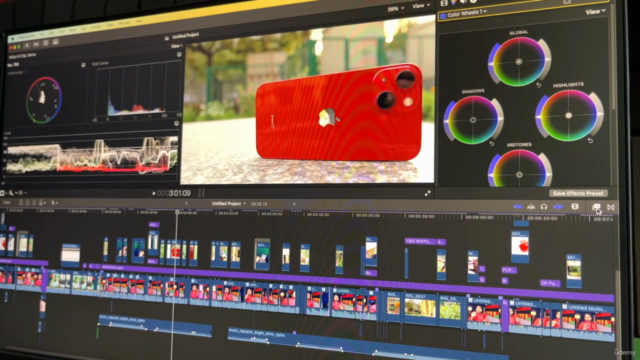This screenshot has height=360, width=640.
Task: Go to previous timeline history arrow
Action: (x=187, y=203)
